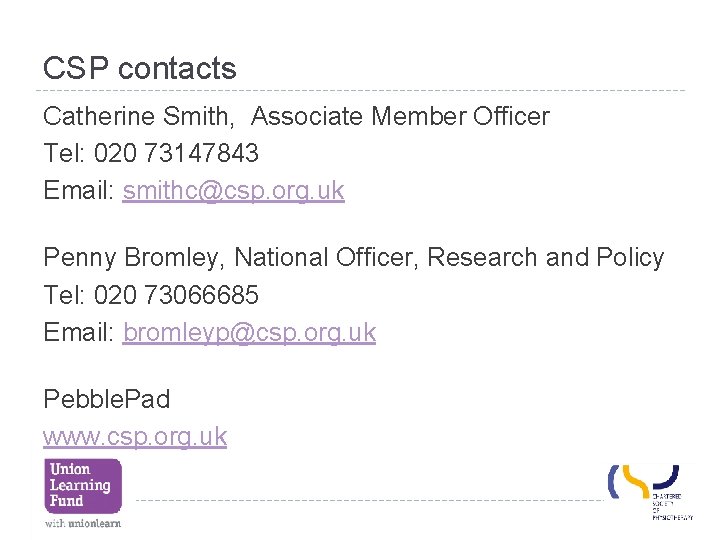
Task: Click the 'Email:' label before smithc address
Action: (79, 191)
